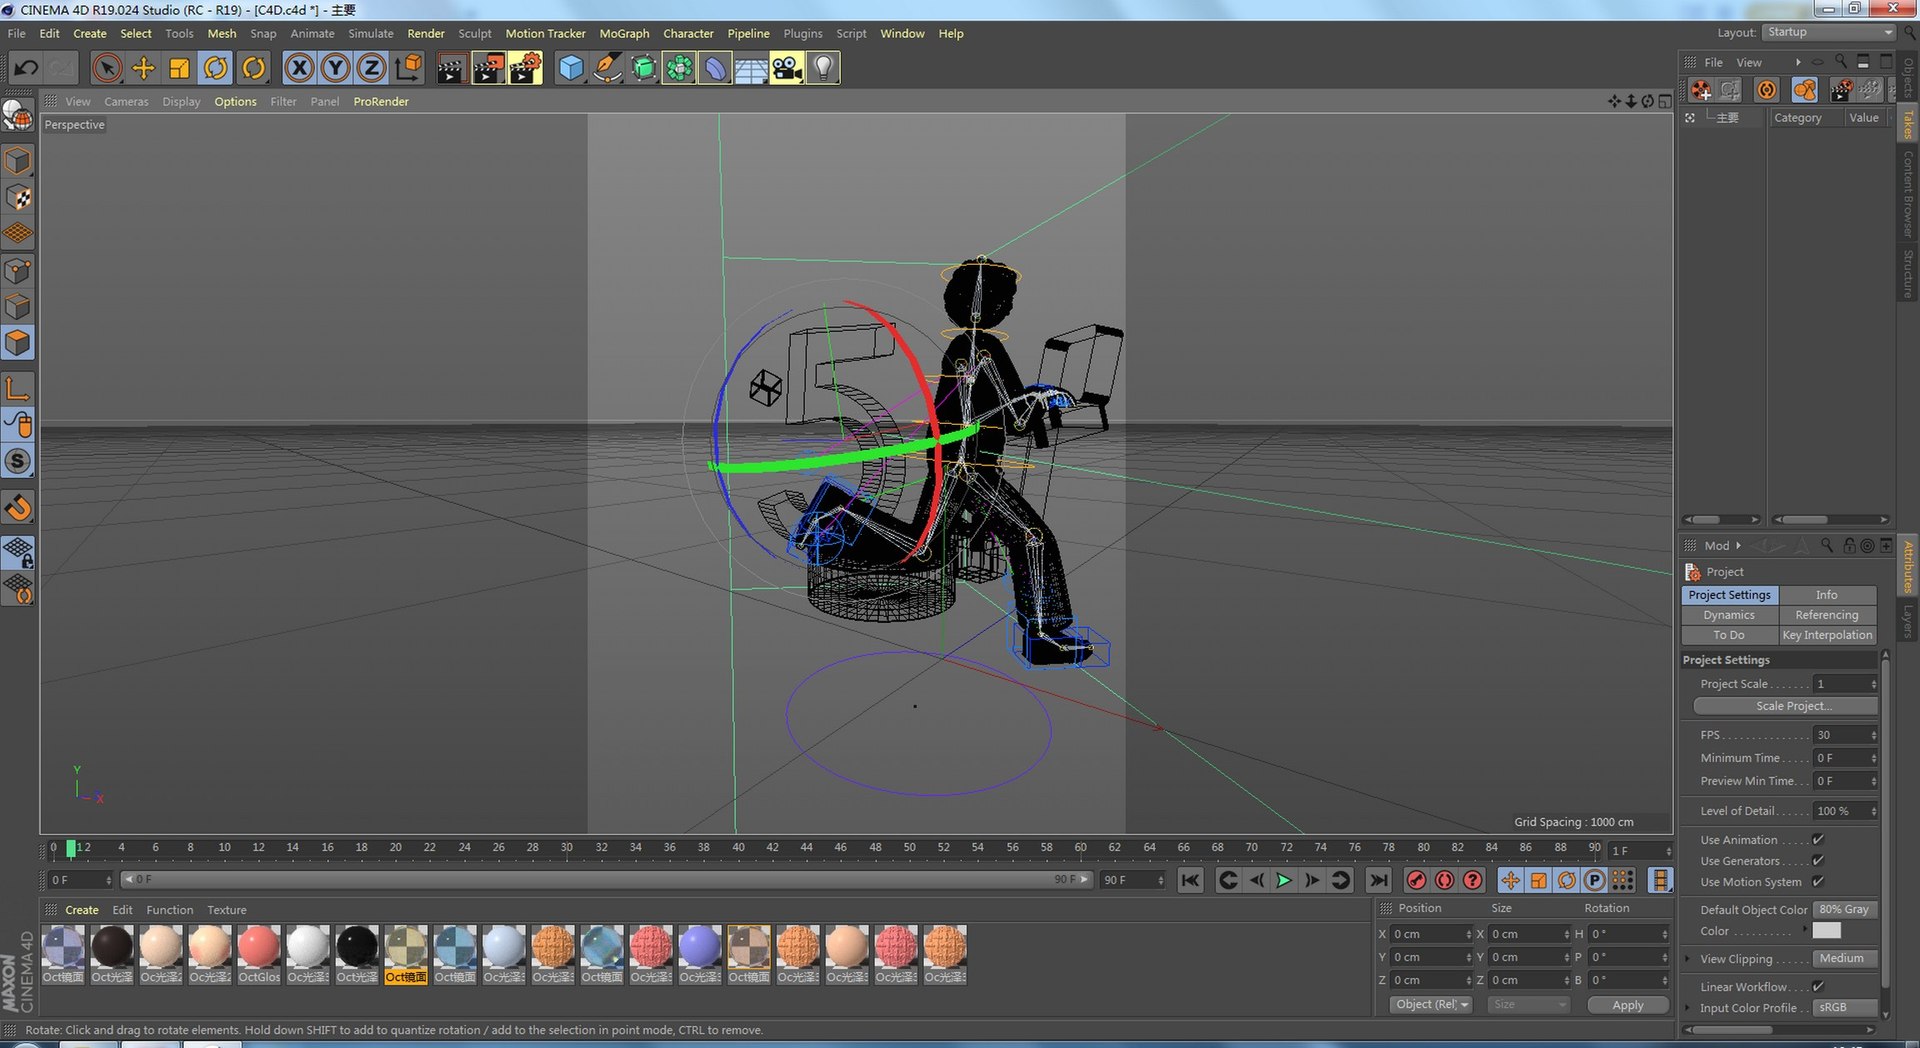This screenshot has height=1048, width=1920.
Task: Click Render to Picture Viewer icon
Action: pyautogui.click(x=488, y=68)
